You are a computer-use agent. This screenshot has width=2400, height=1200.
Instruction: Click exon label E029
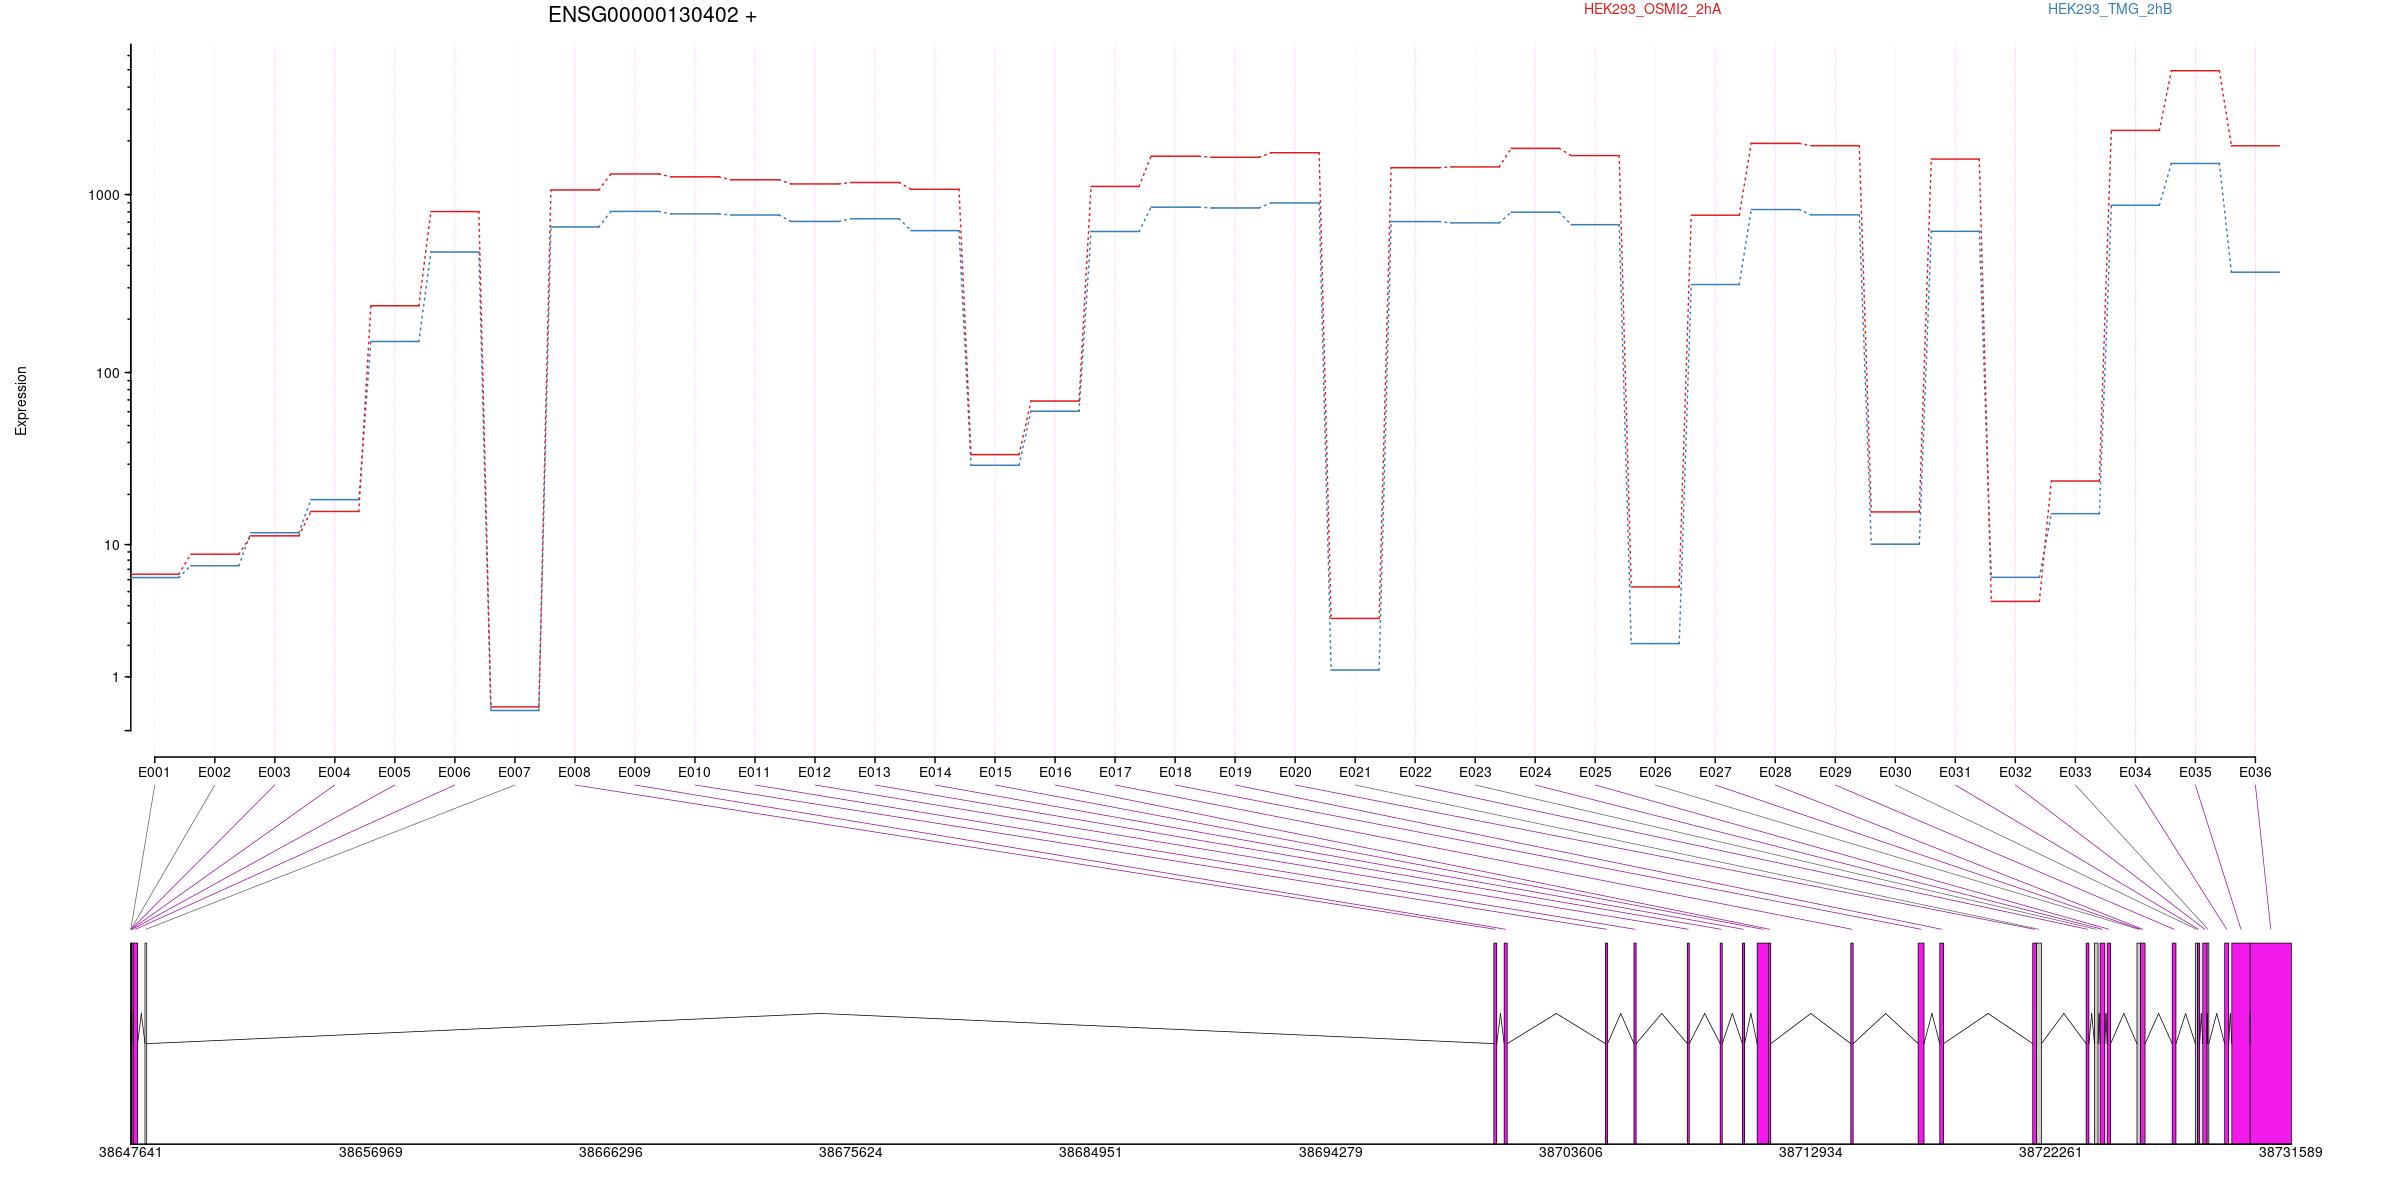point(1835,772)
